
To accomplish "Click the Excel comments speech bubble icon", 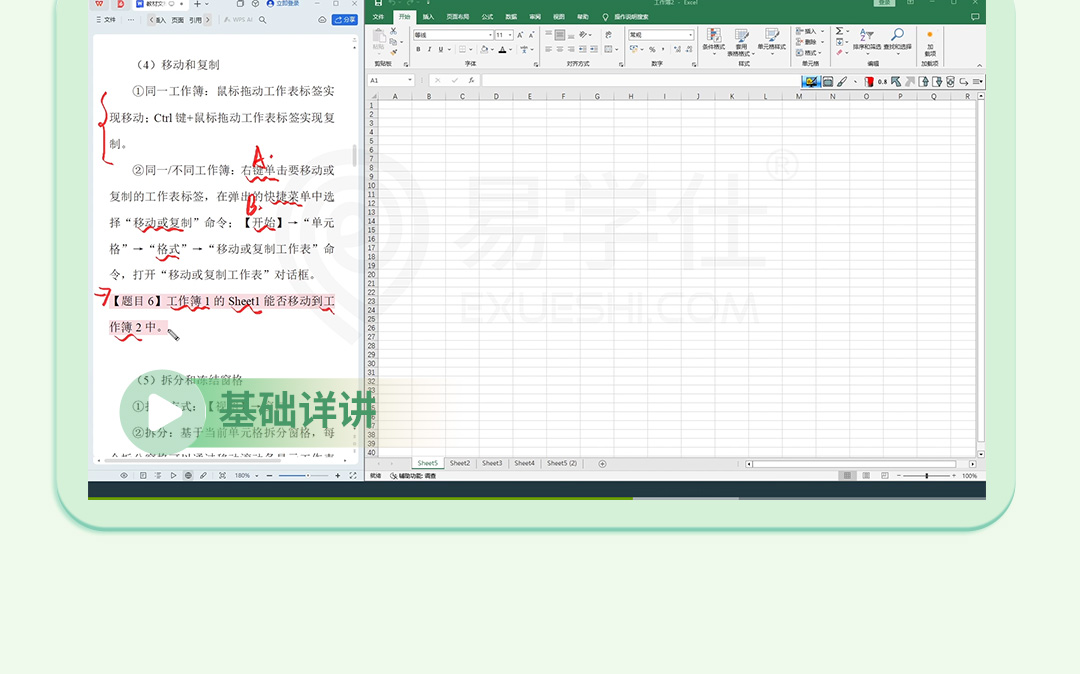I will coord(975,17).
